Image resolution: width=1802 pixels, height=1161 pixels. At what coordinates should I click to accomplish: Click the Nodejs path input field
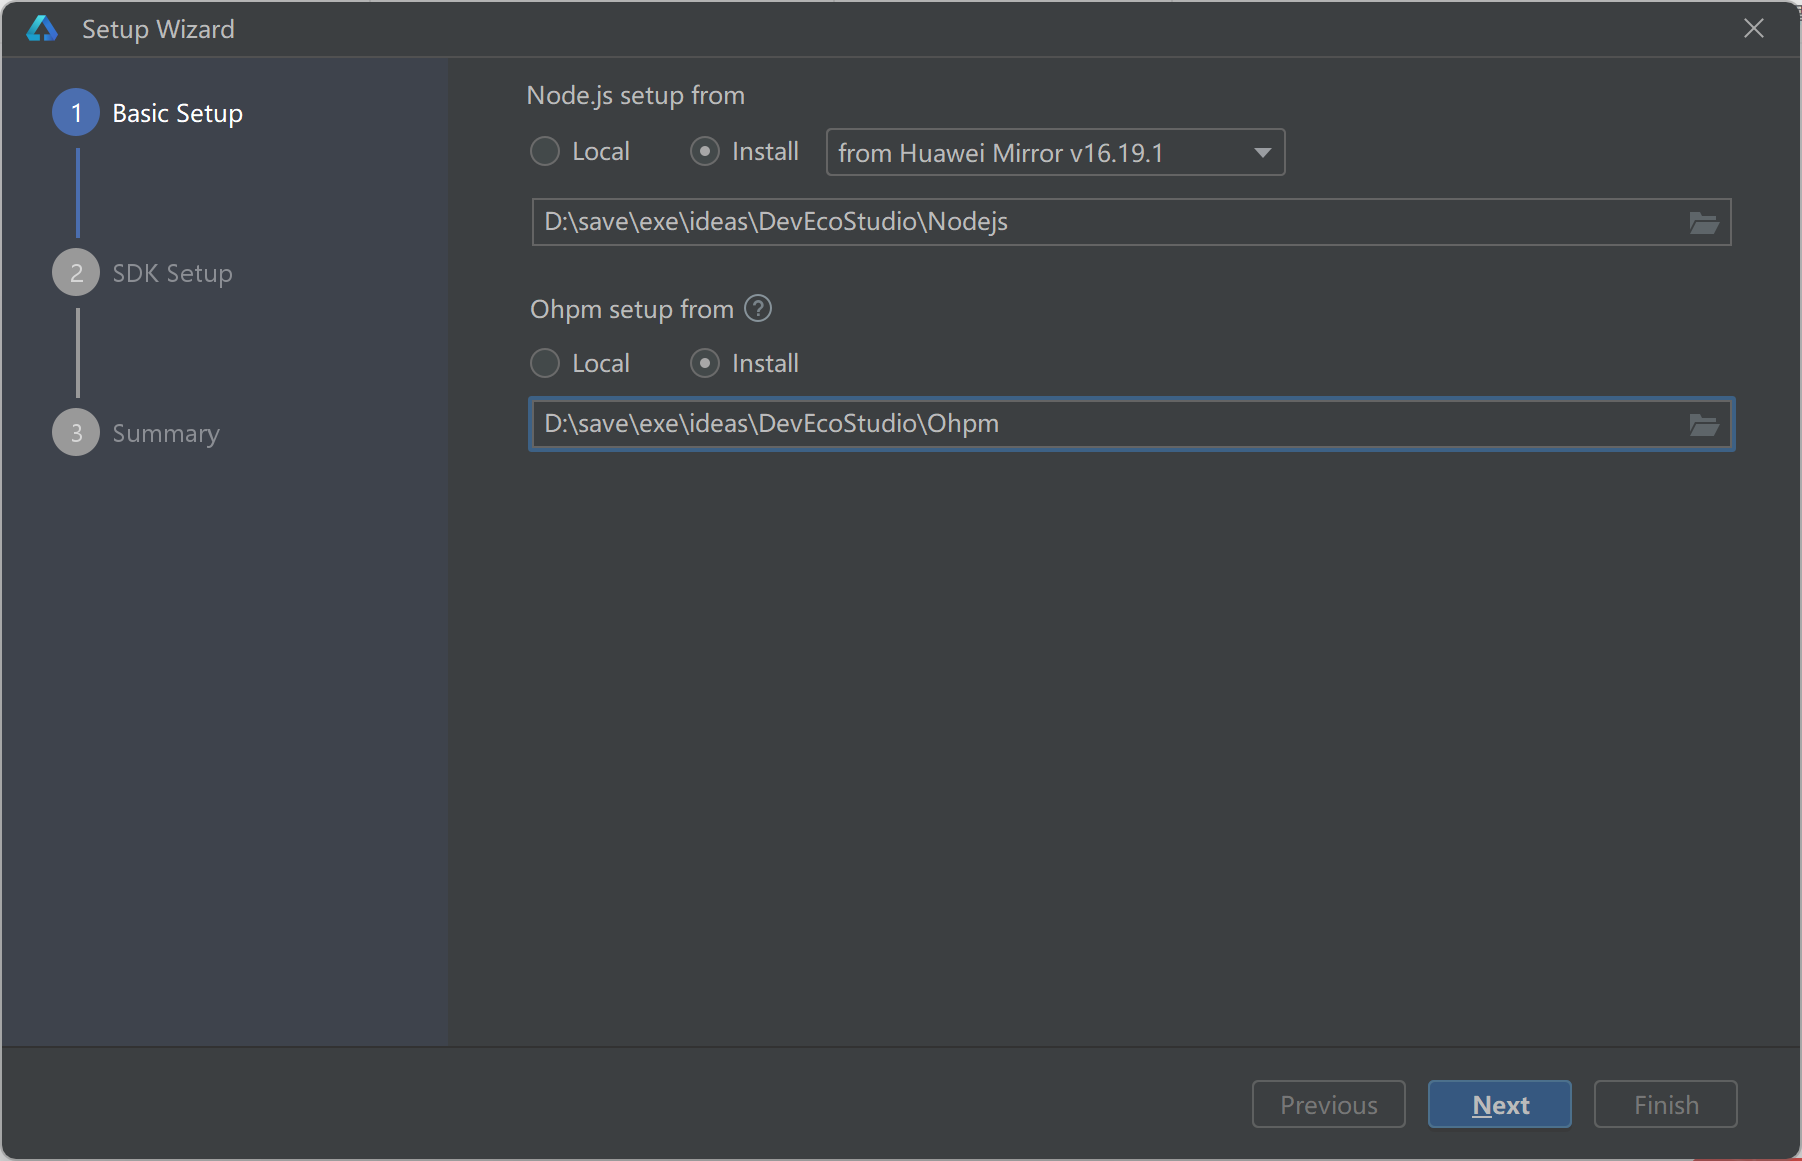1100,222
